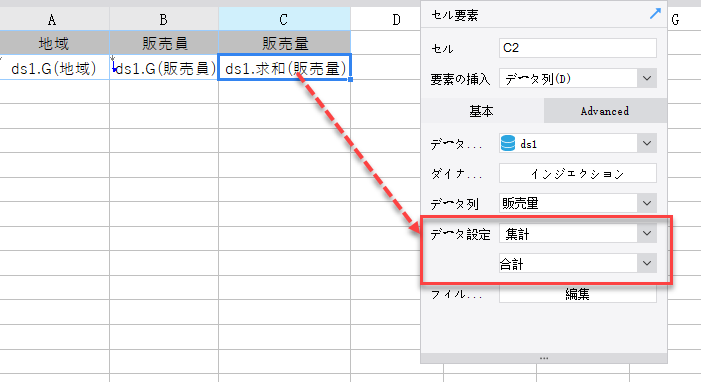The image size is (701, 382).
Task: Expand the データ設定 集計 dropdown
Action: click(x=647, y=233)
